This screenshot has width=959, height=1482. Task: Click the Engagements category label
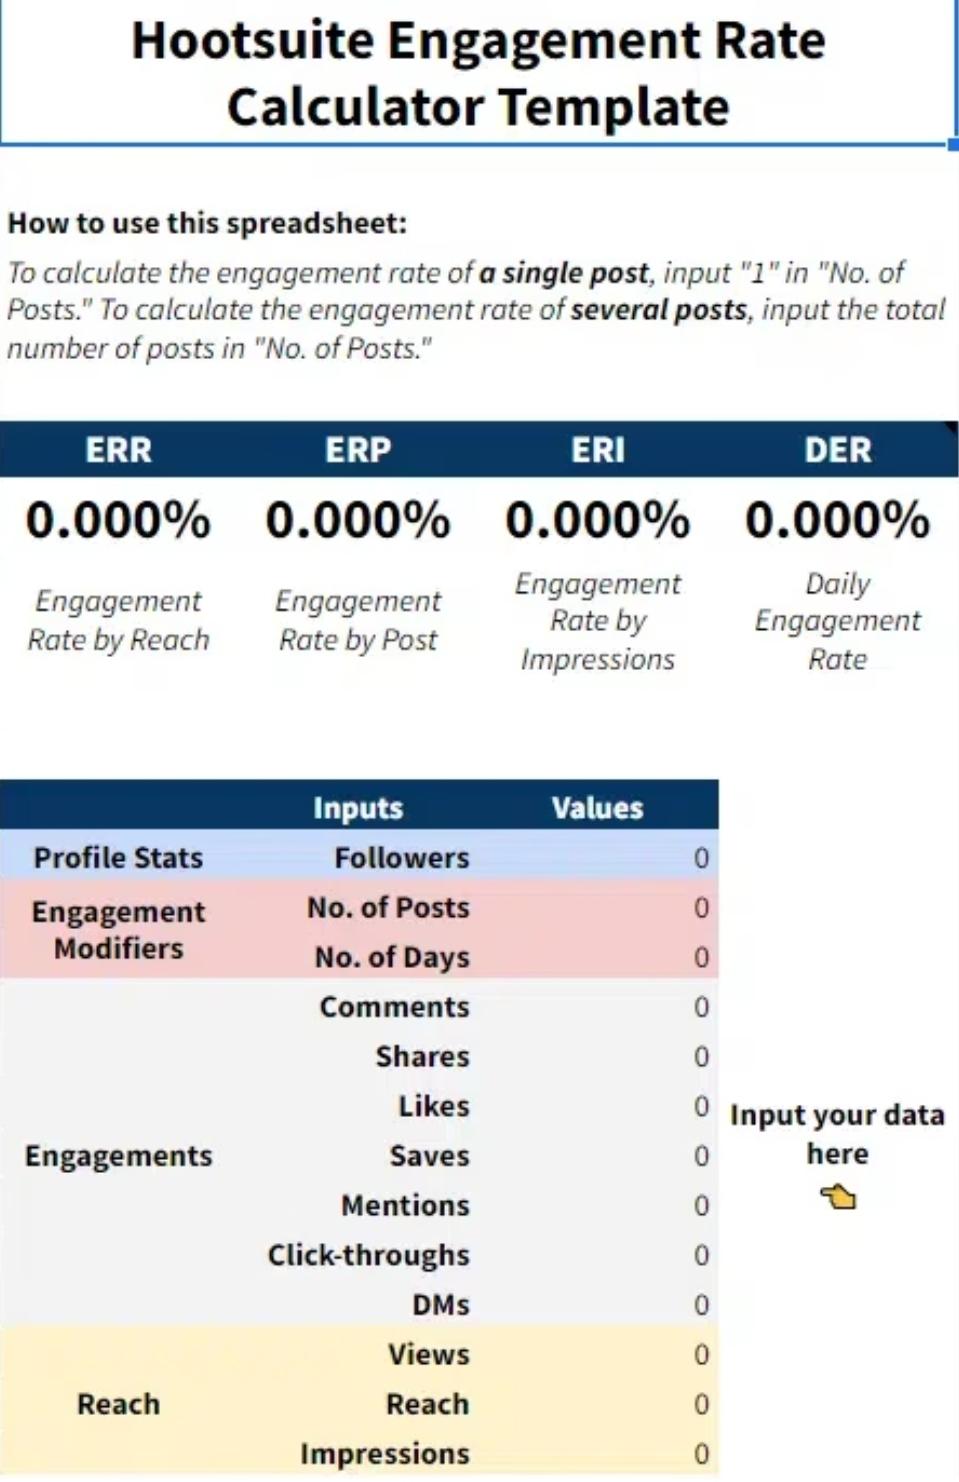[x=119, y=1156]
